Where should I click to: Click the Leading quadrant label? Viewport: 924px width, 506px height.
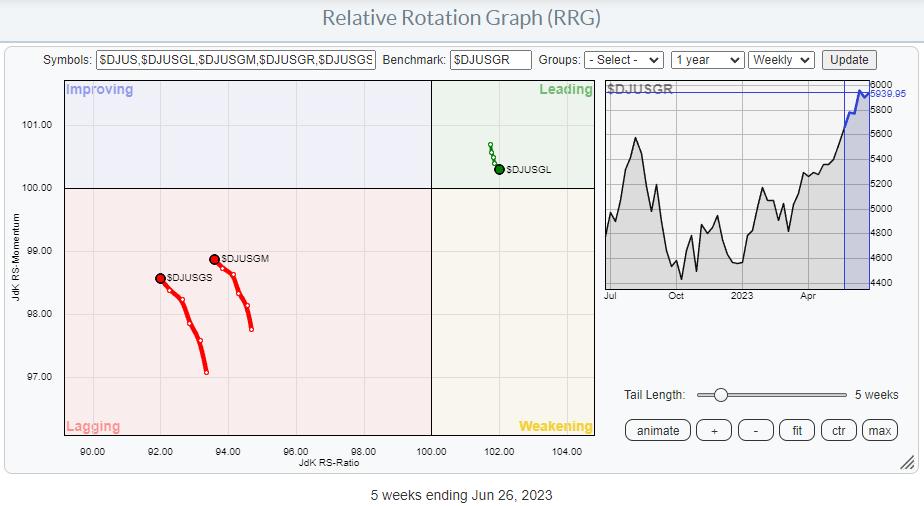(x=565, y=89)
